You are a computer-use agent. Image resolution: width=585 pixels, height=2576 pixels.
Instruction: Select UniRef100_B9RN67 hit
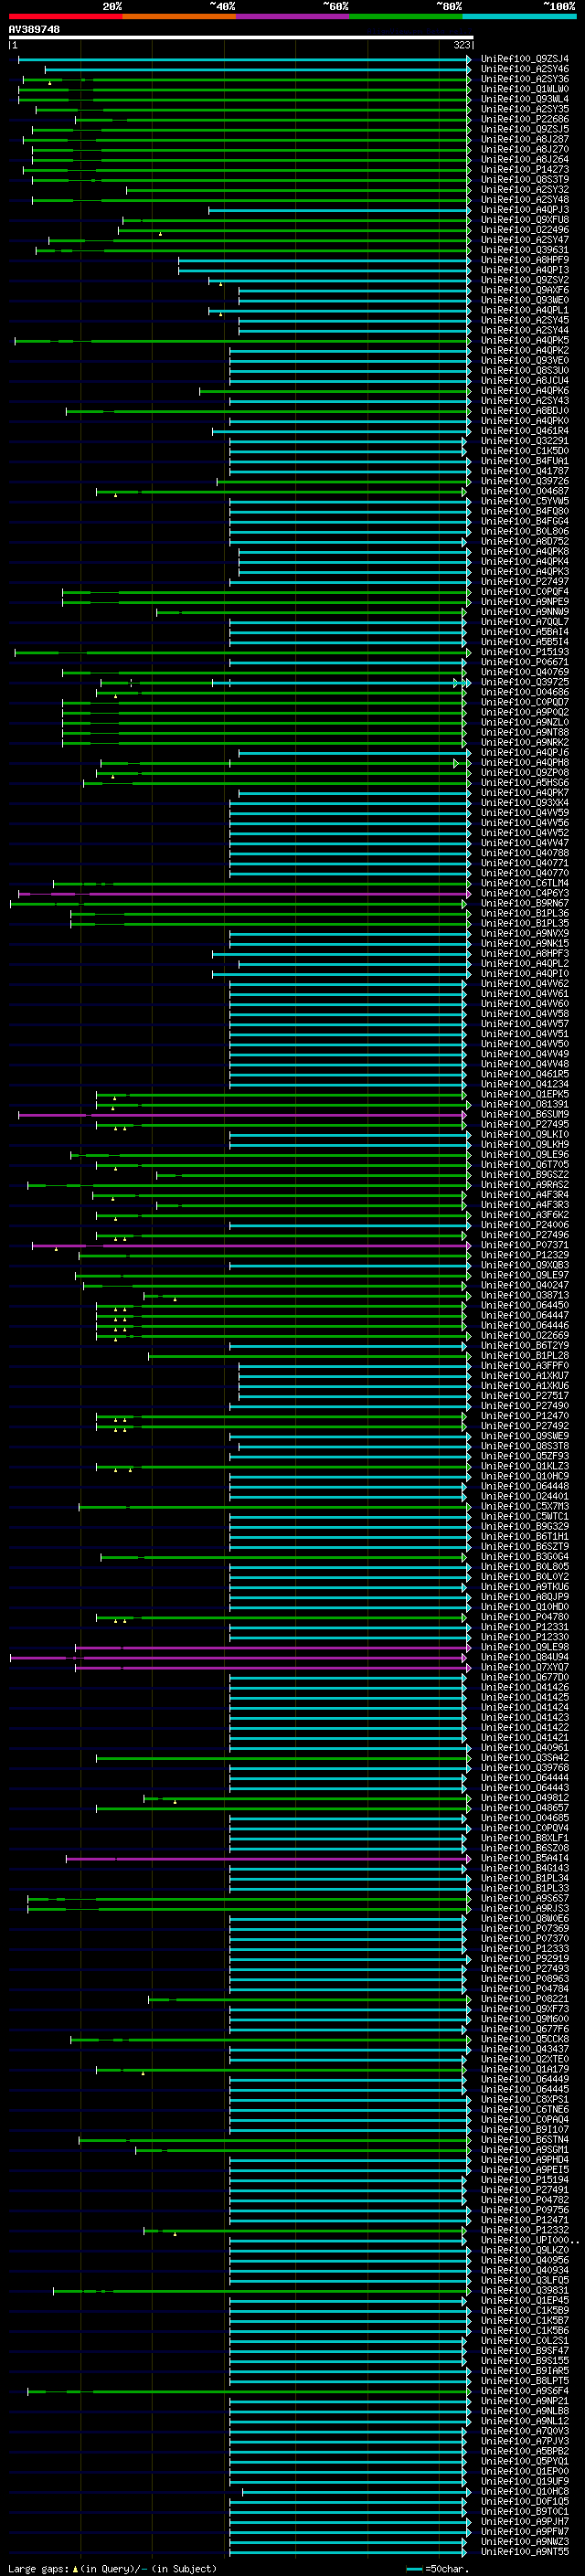524,903
